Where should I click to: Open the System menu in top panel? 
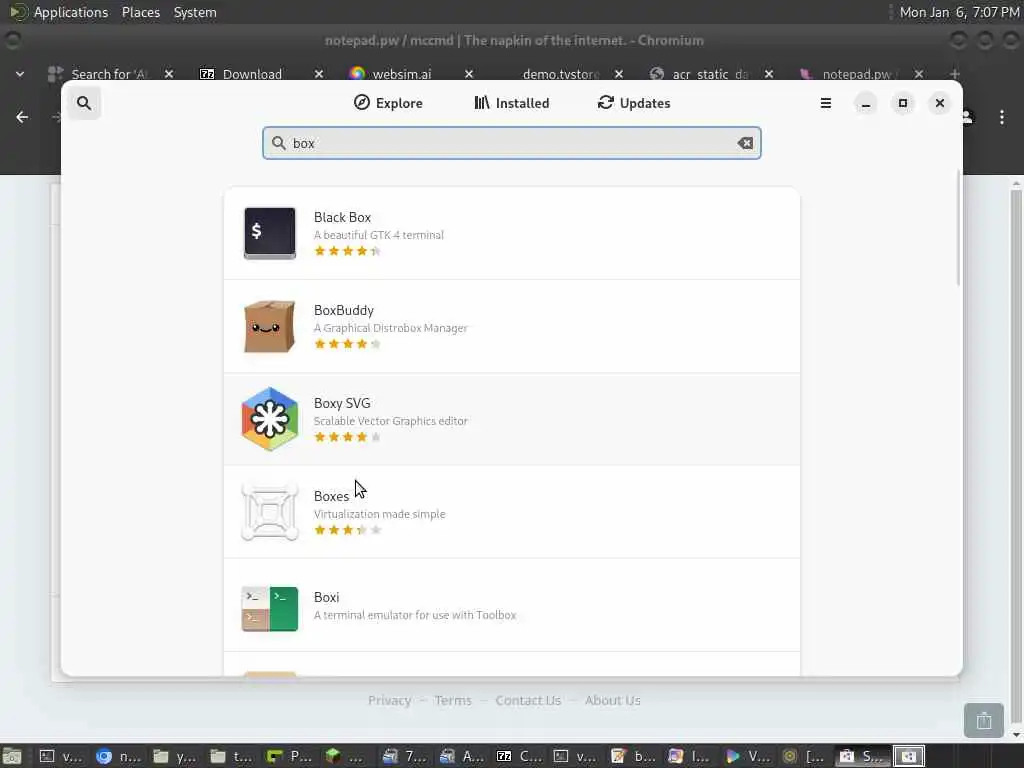pos(195,12)
